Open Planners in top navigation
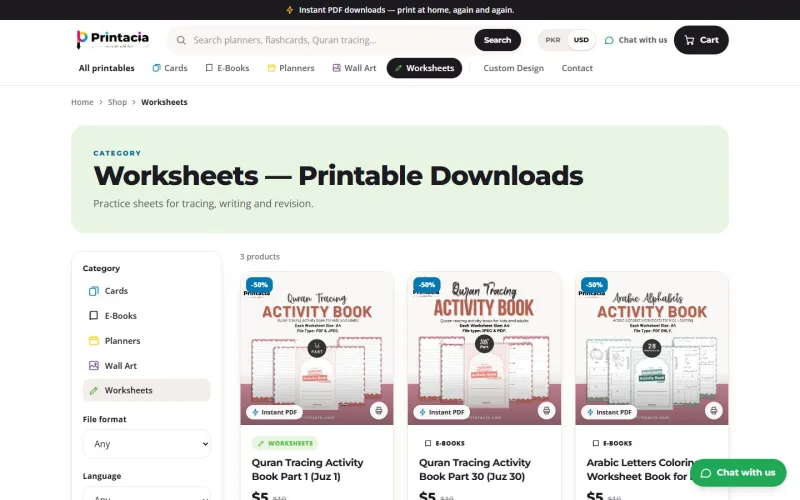The width and height of the screenshot is (800, 500). [x=291, y=68]
